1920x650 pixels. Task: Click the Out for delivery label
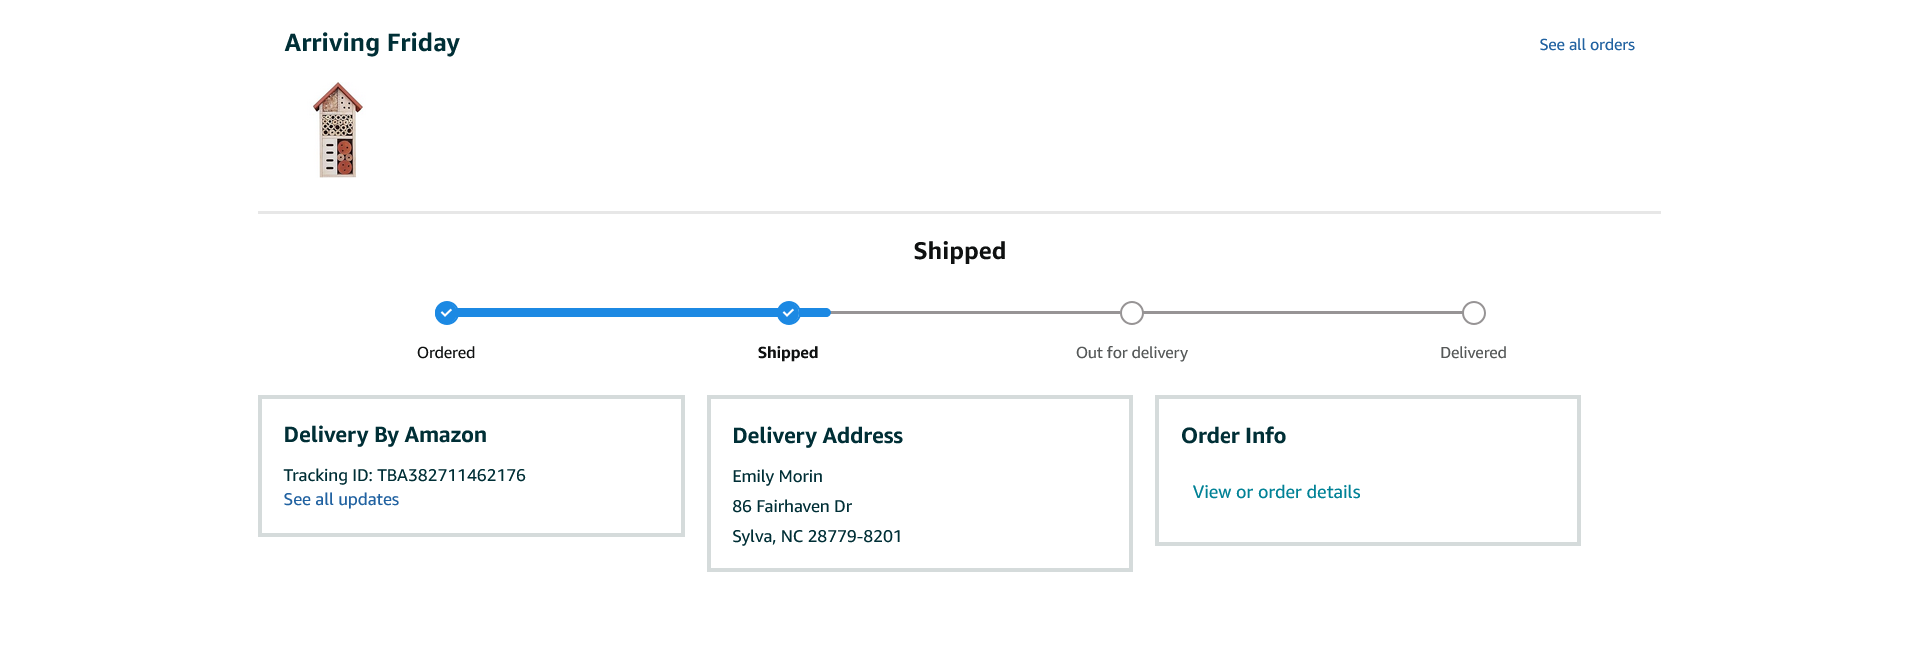1132,353
